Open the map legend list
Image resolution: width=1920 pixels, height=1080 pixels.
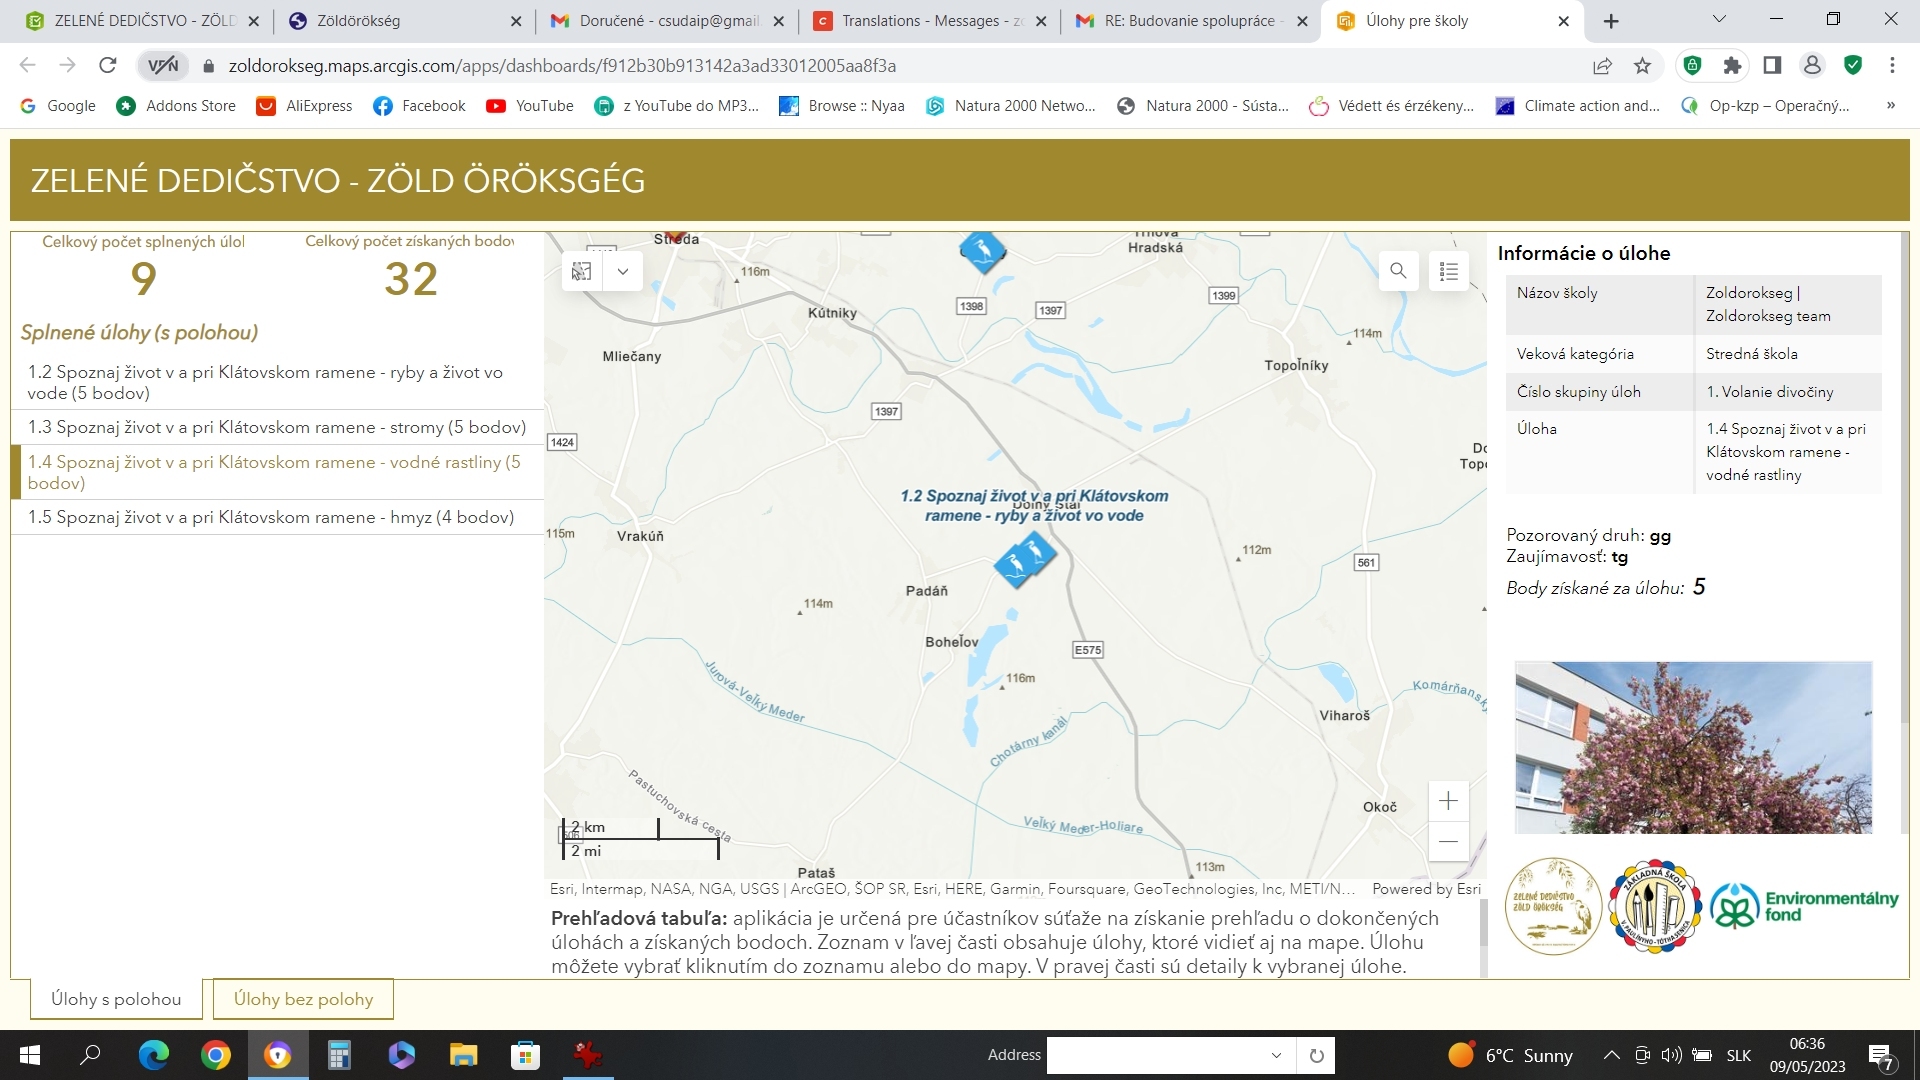1449,271
